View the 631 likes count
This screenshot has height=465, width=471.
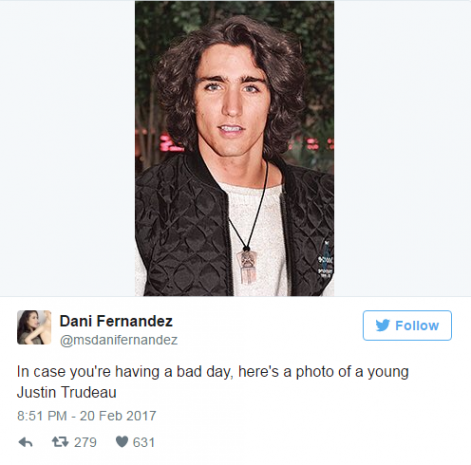(x=144, y=442)
